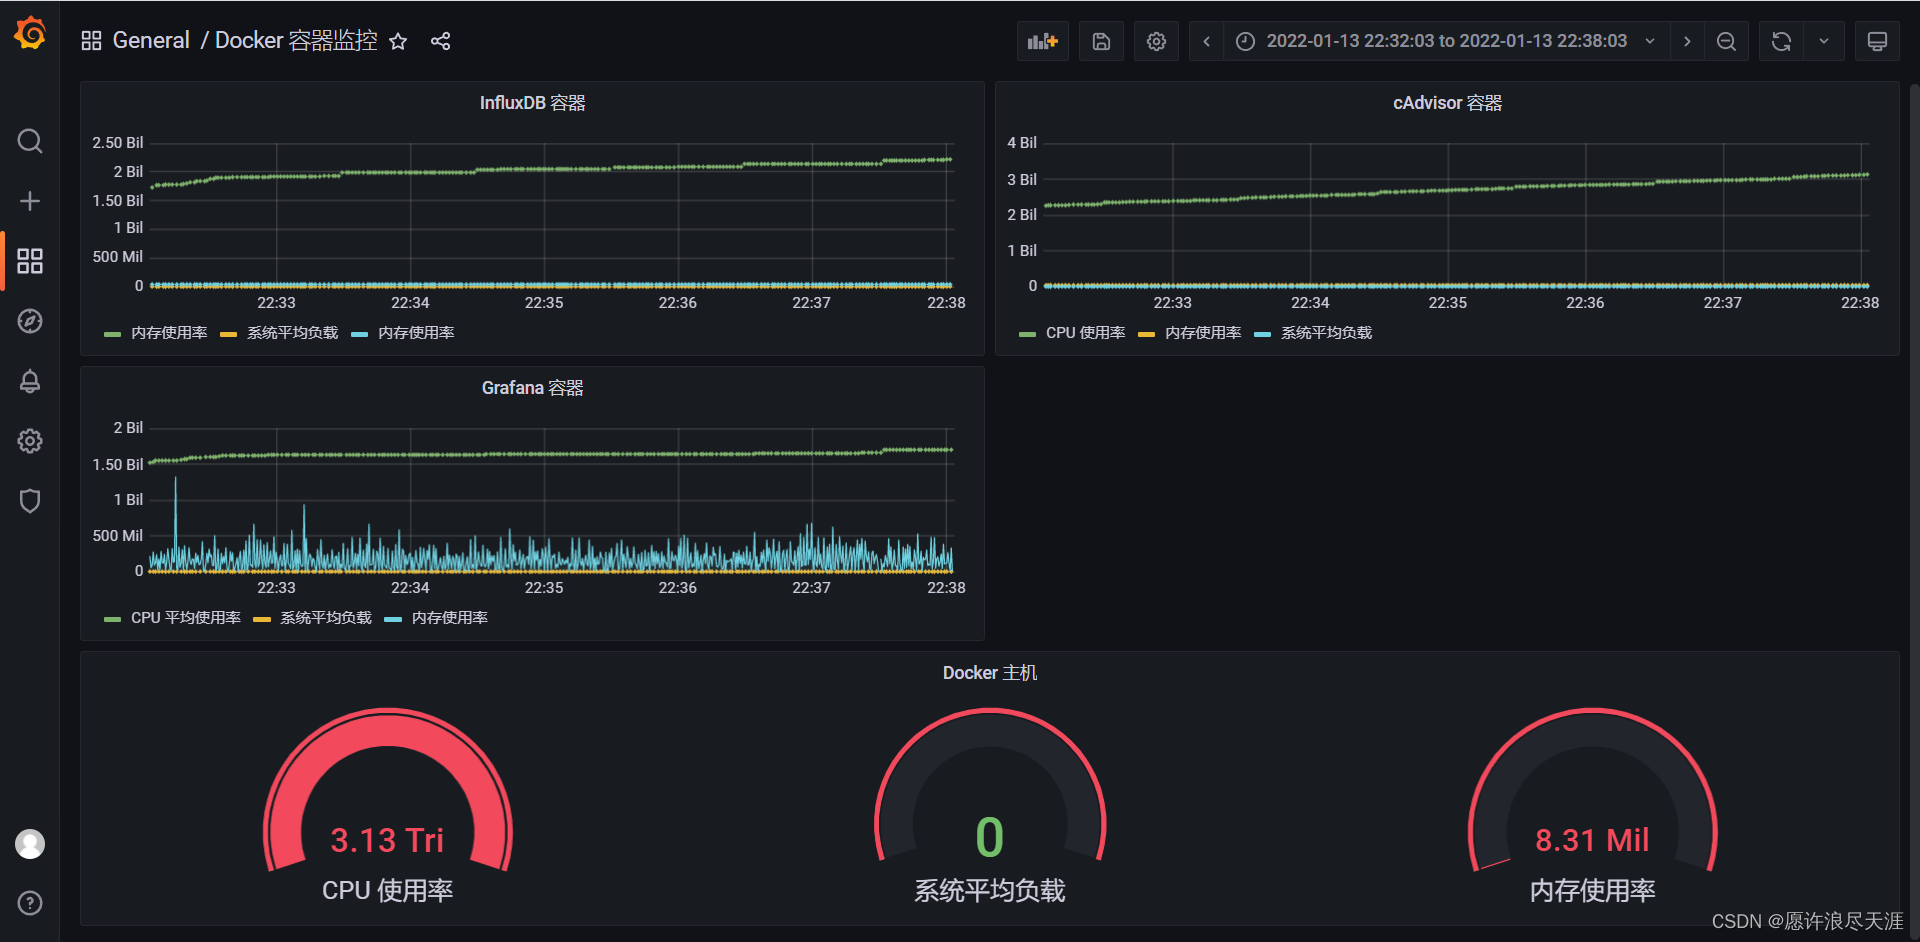
Task: Shift time range forward with right arrow
Action: coord(1687,41)
